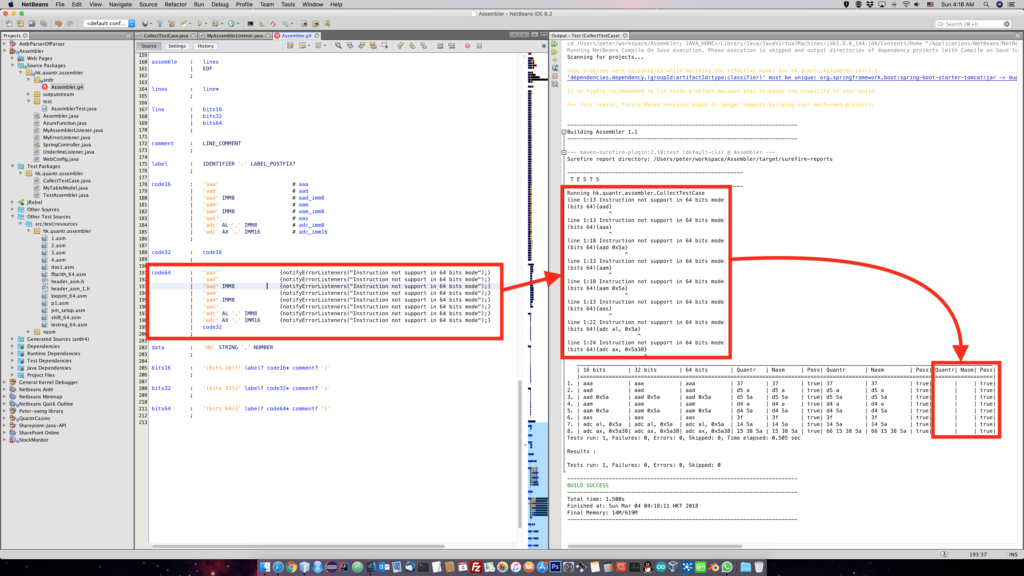Toggle rectangular selection in editor toolbar
Screen dimensions: 1024x576
[x=385, y=46]
